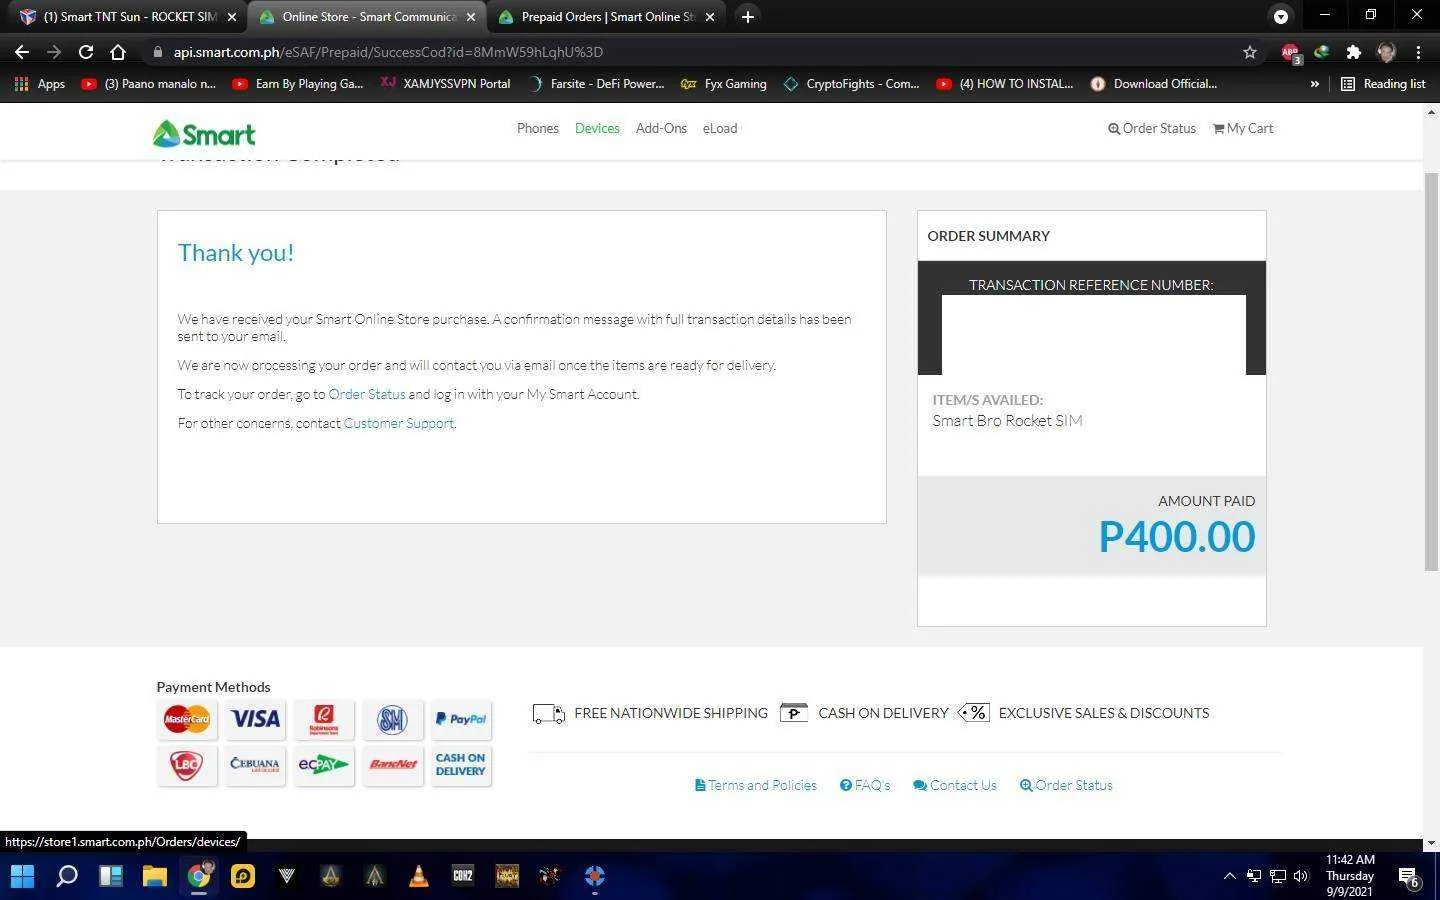Open My Cart in the header
The width and height of the screenshot is (1440, 900).
pyautogui.click(x=1243, y=128)
